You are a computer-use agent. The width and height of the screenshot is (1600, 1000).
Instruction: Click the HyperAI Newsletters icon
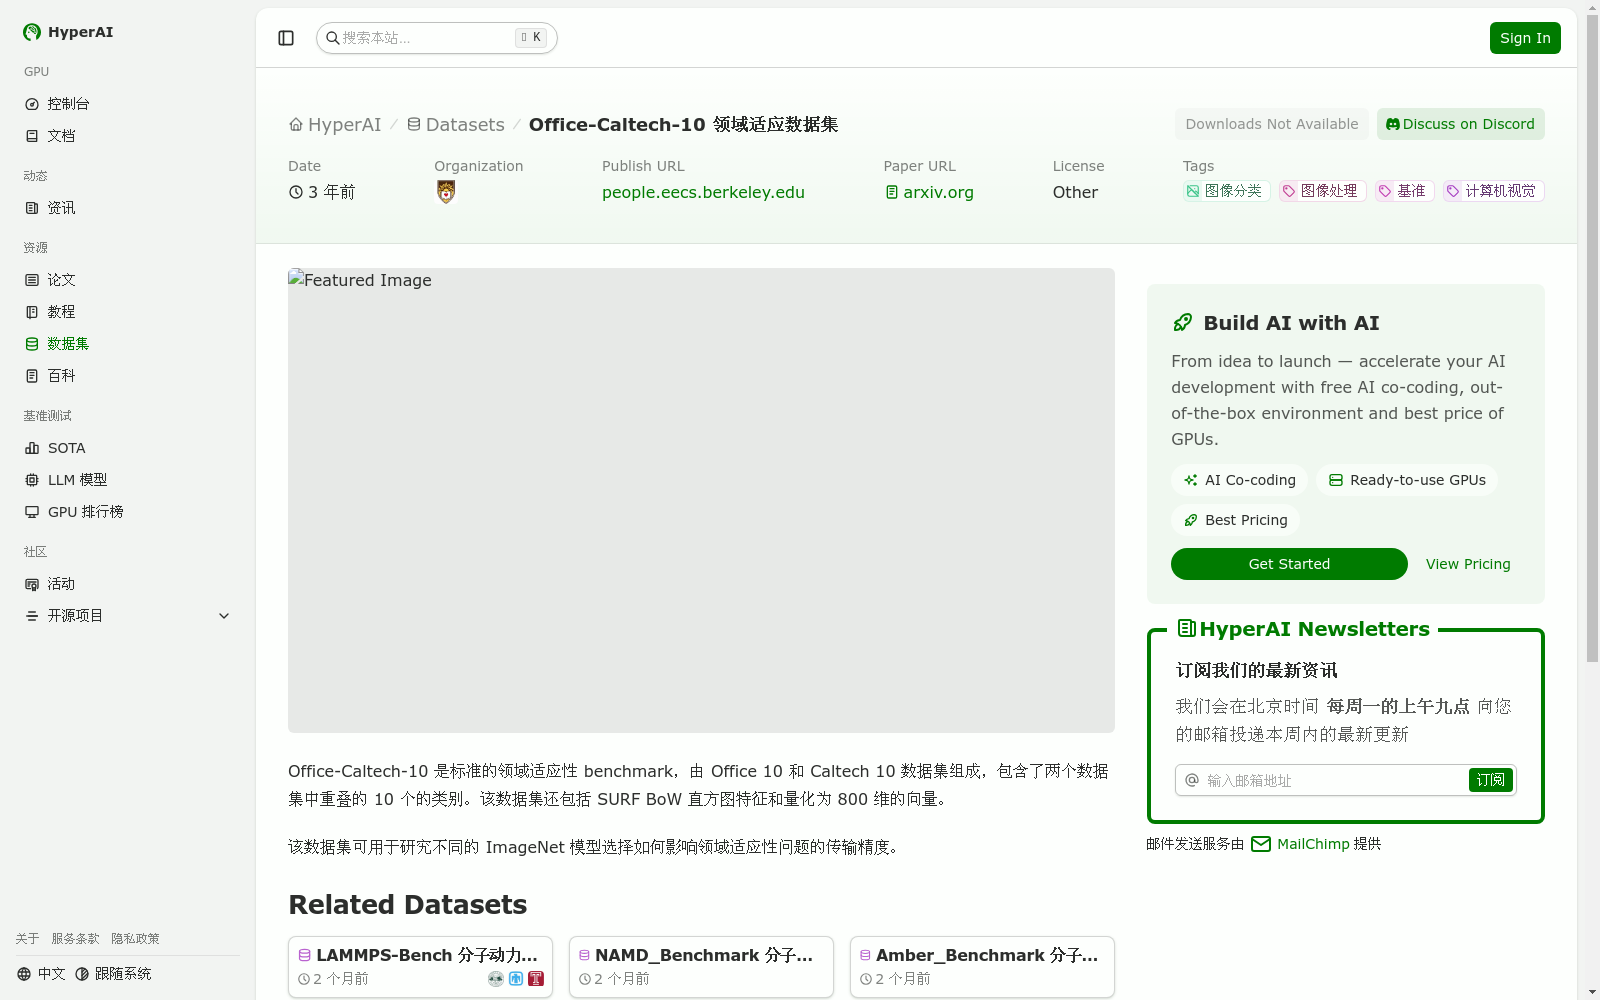(1187, 629)
